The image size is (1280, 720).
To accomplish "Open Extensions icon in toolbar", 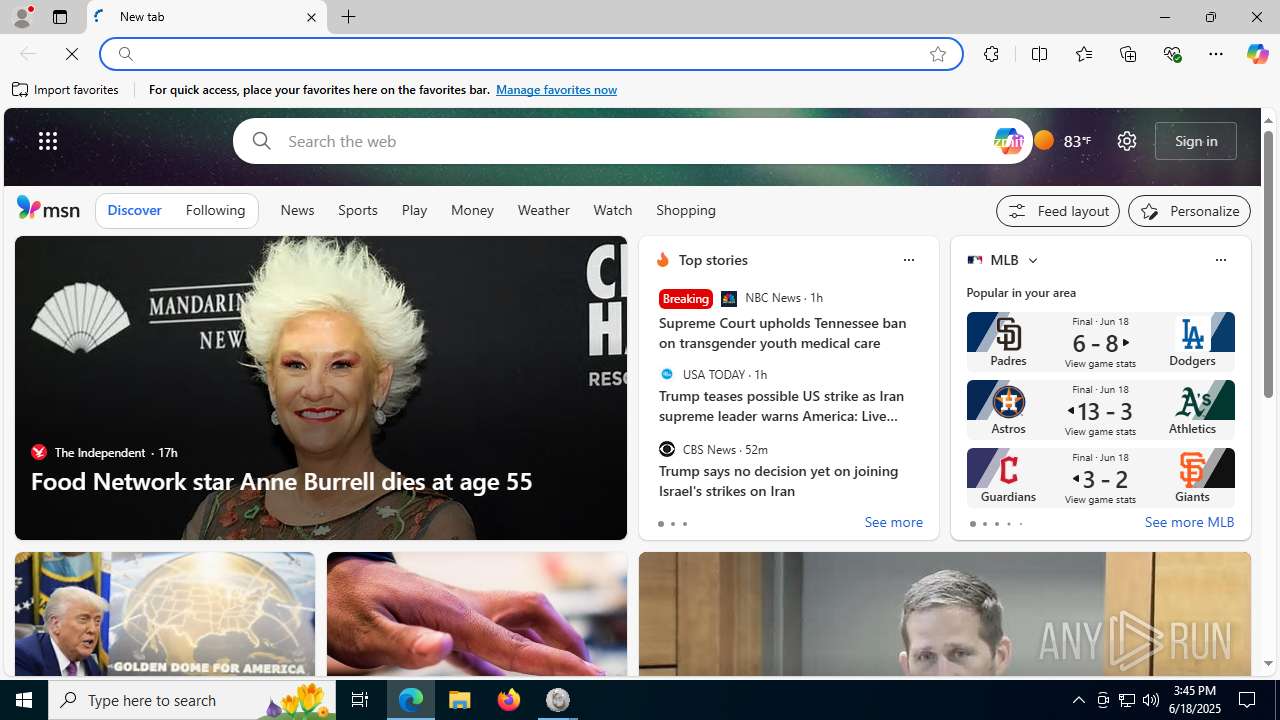I will [991, 54].
